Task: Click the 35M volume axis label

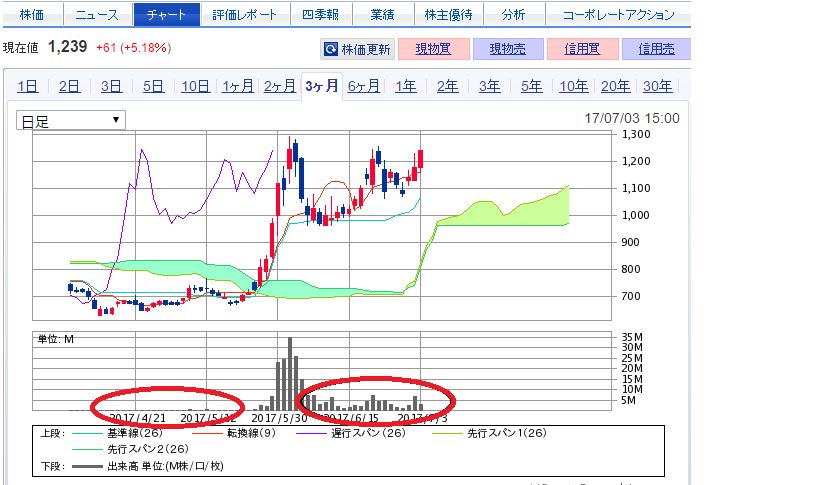Action: pyautogui.click(x=632, y=337)
